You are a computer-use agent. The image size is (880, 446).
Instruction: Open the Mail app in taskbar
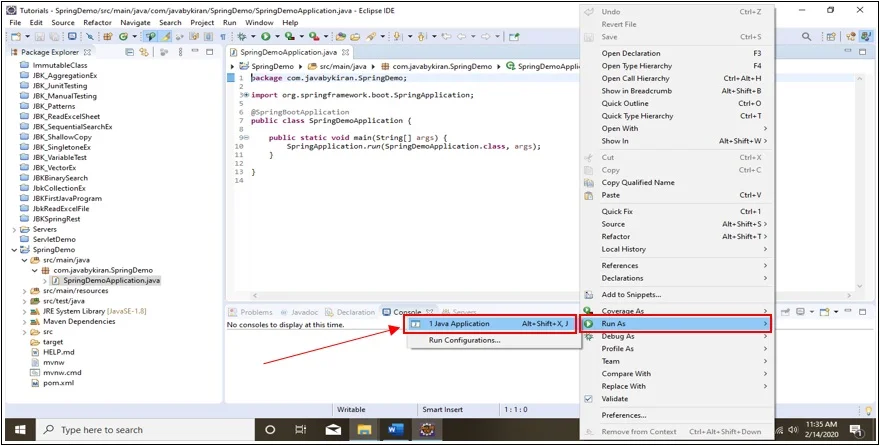tap(333, 430)
